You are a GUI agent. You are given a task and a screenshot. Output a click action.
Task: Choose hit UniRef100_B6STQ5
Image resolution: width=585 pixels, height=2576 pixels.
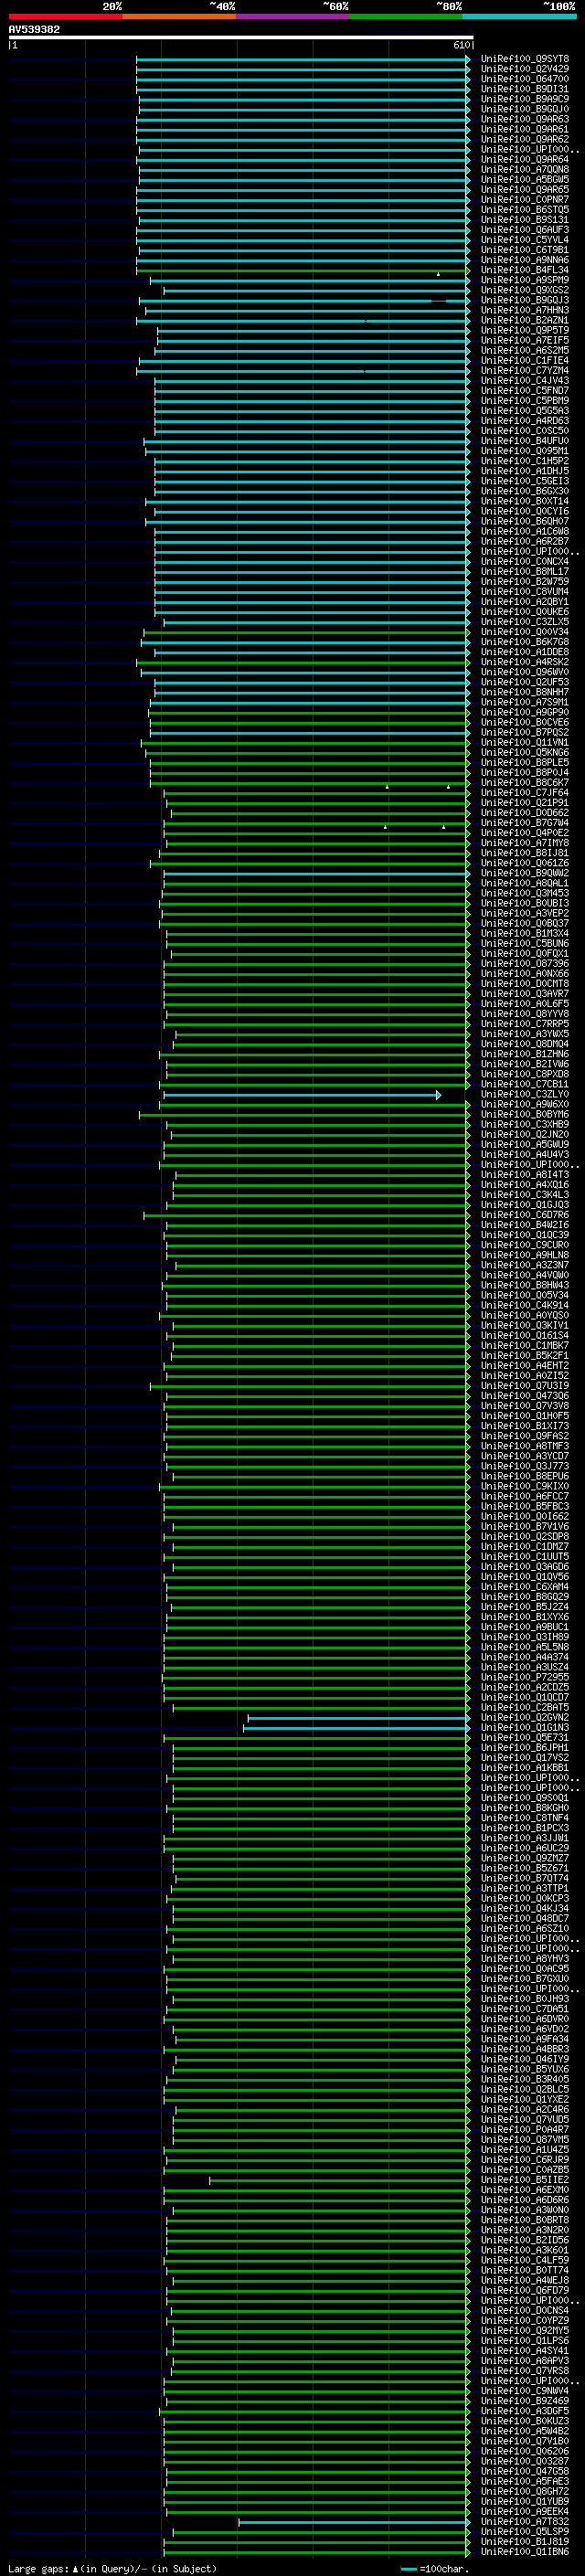(x=525, y=210)
